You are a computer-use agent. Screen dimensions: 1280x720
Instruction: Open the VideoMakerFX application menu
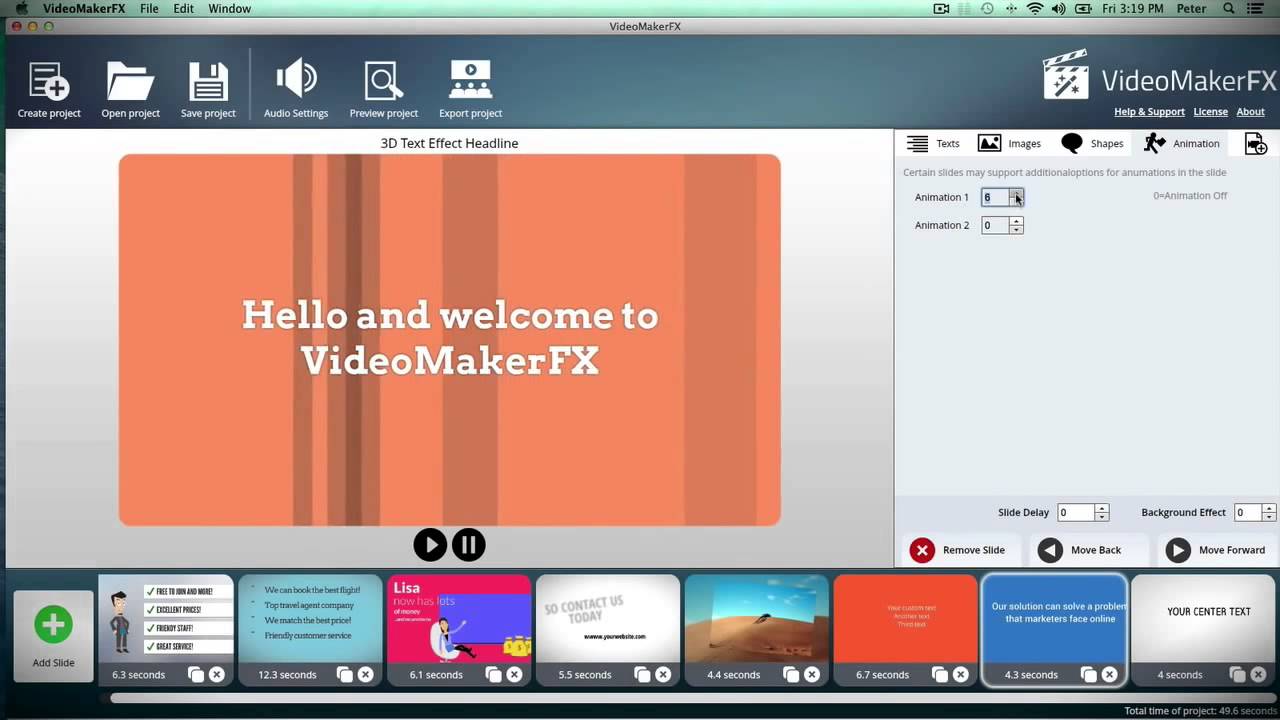tap(84, 8)
